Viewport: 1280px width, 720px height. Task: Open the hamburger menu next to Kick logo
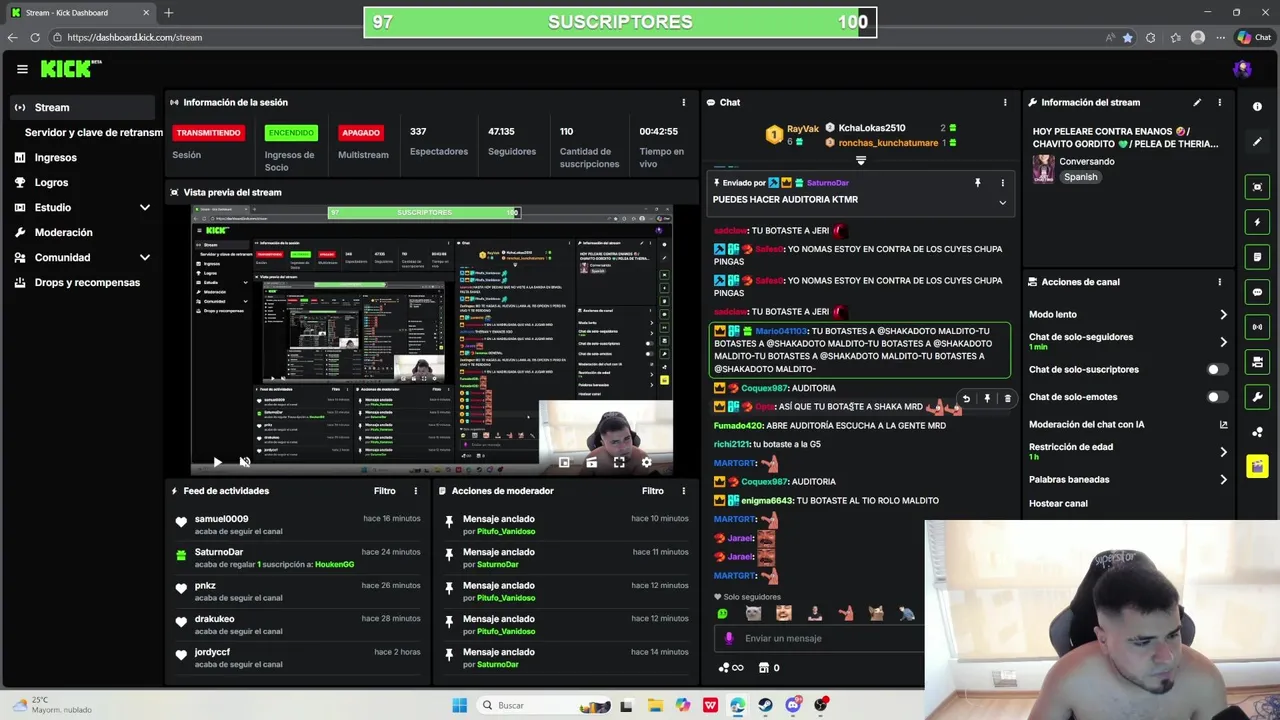[x=22, y=69]
